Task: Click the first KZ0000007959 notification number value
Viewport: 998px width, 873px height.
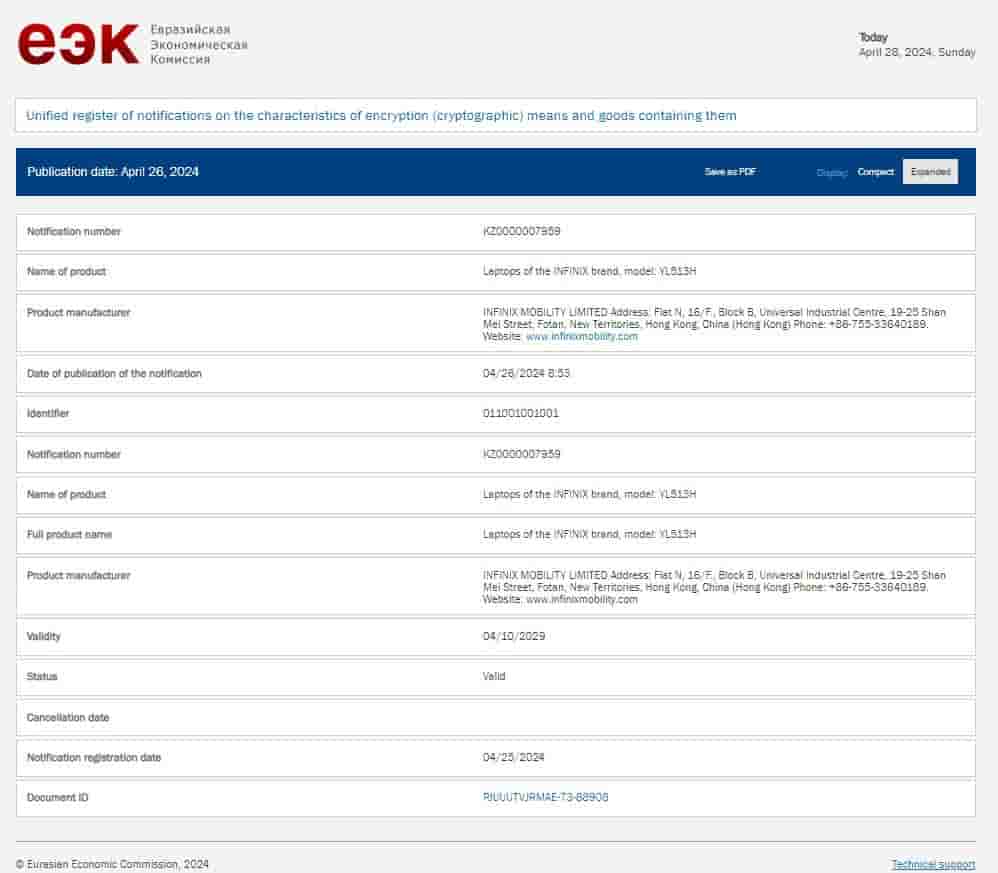Action: point(521,232)
